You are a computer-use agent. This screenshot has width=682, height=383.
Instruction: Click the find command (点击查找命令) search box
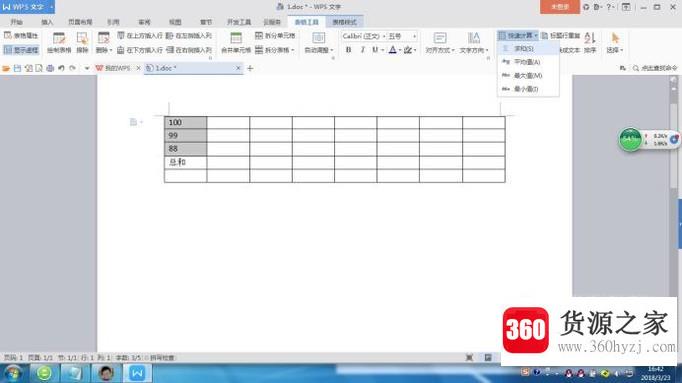click(655, 68)
